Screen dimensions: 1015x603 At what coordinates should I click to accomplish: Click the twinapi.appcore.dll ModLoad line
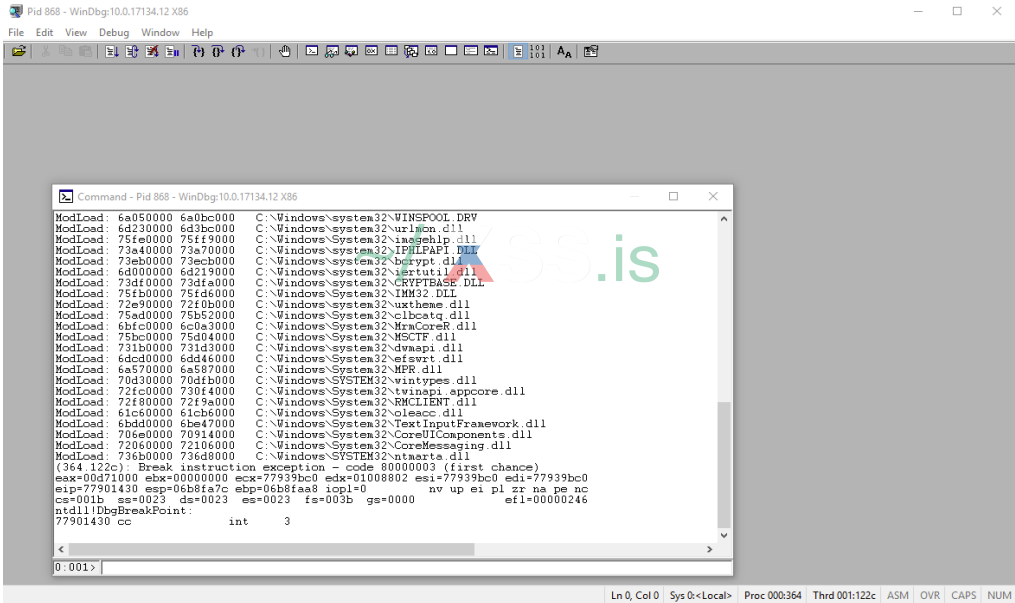coord(290,391)
